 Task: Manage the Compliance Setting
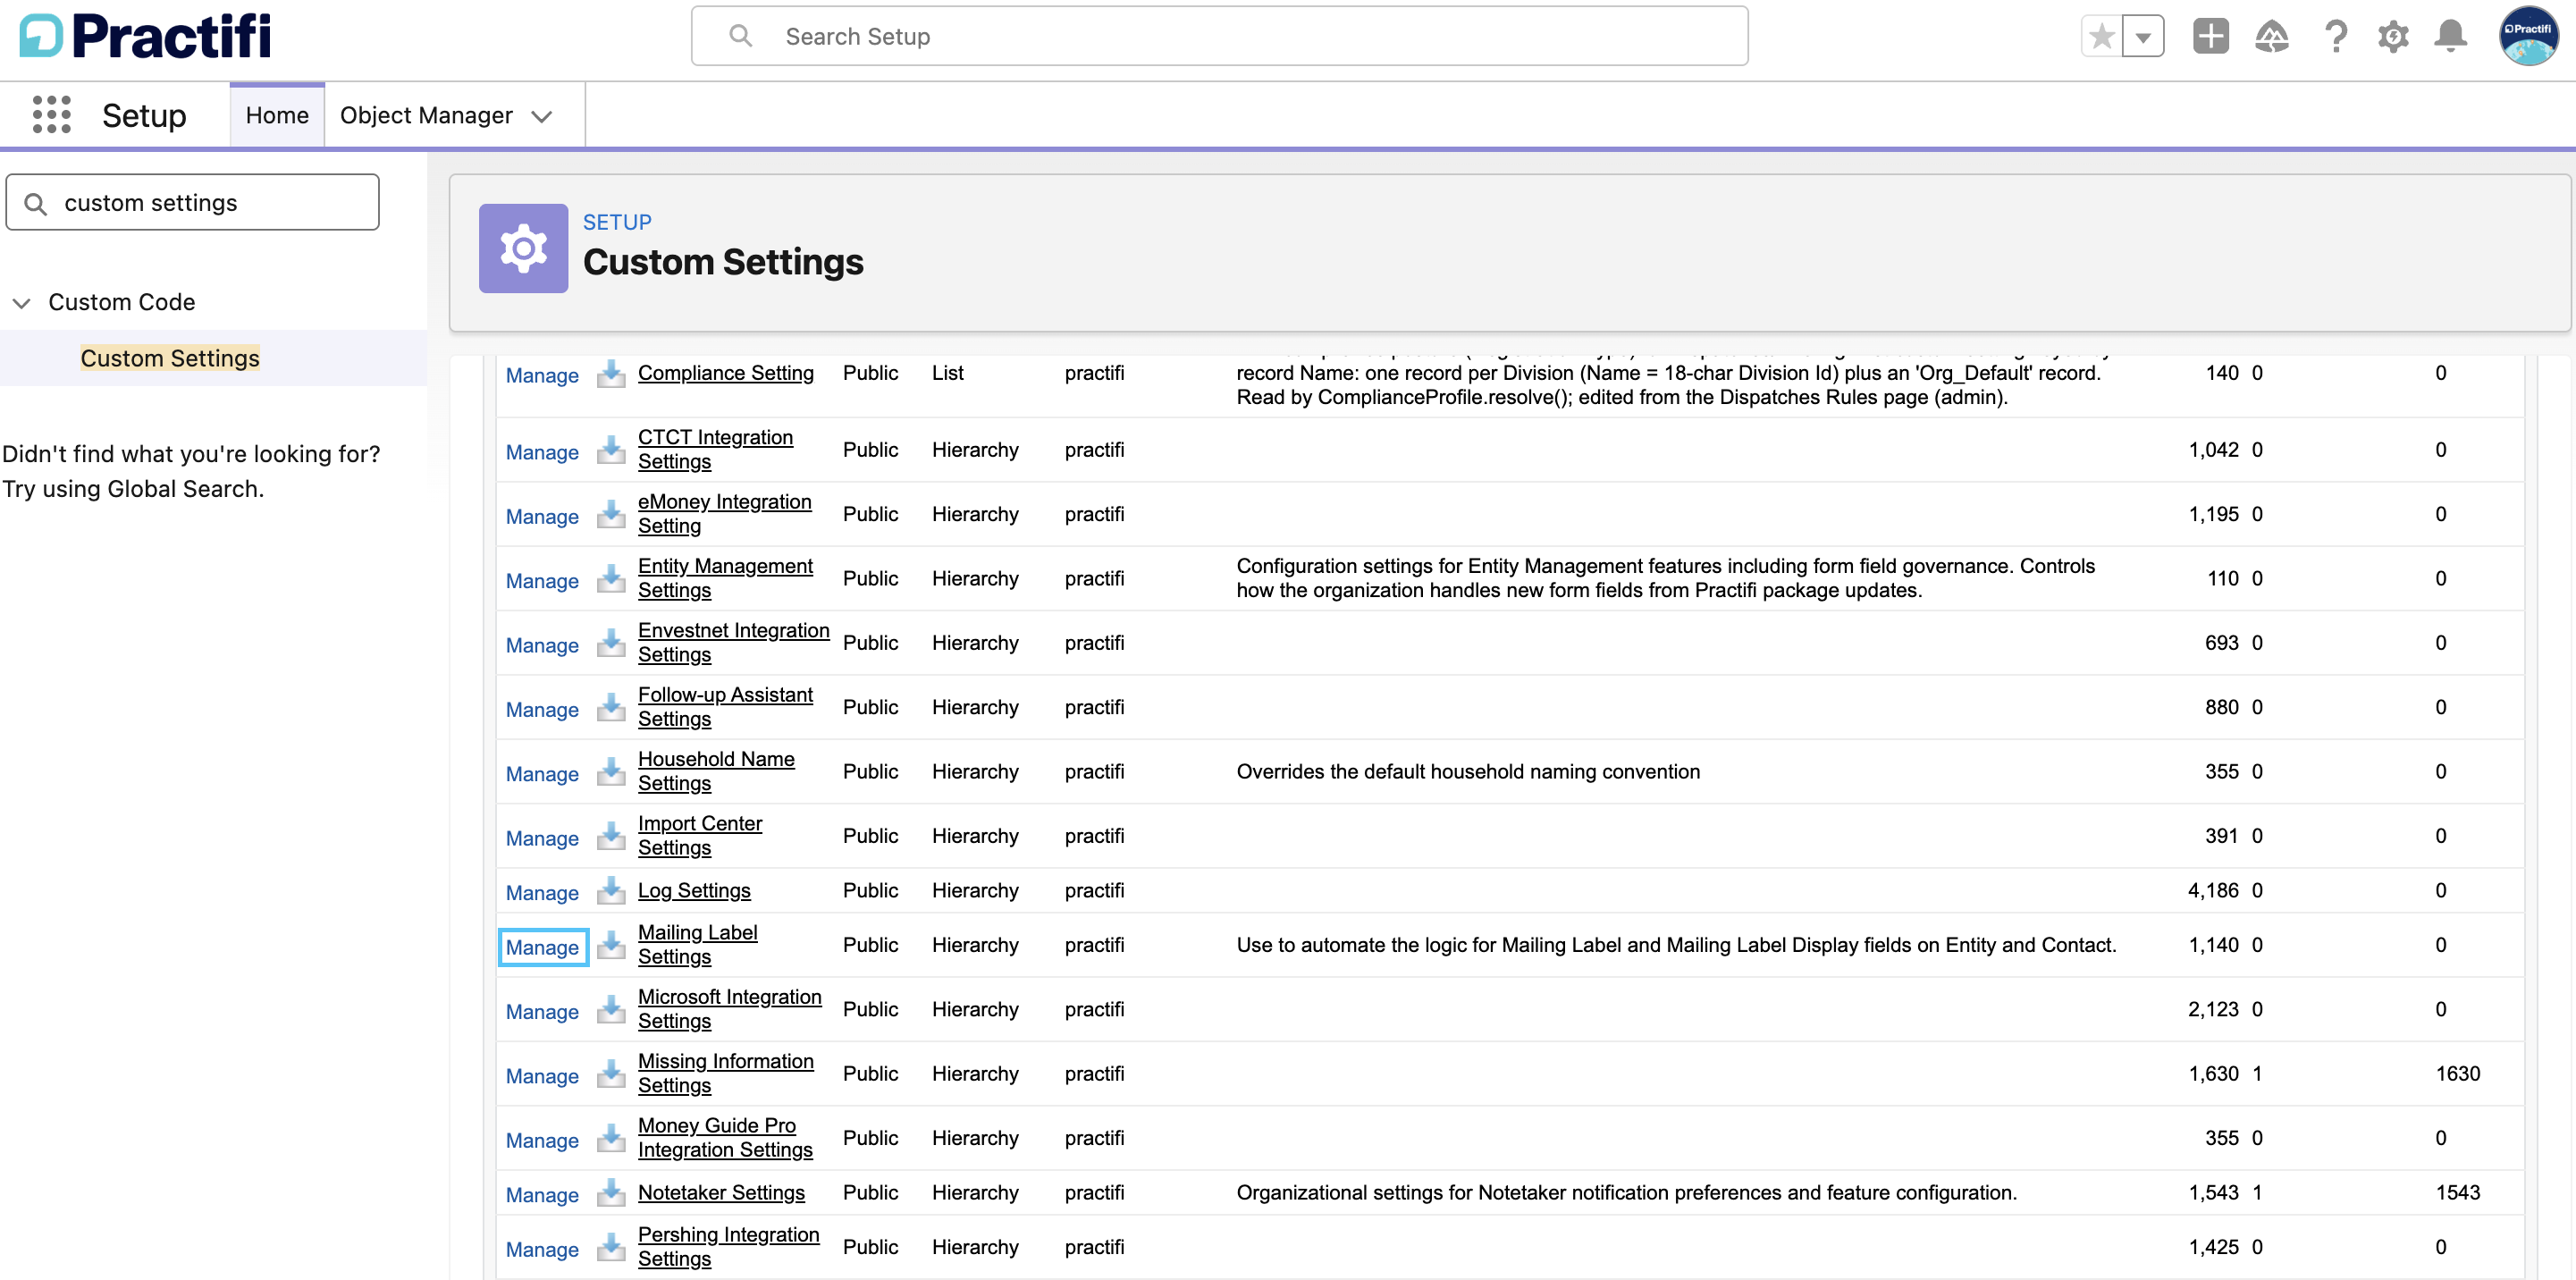pos(542,376)
